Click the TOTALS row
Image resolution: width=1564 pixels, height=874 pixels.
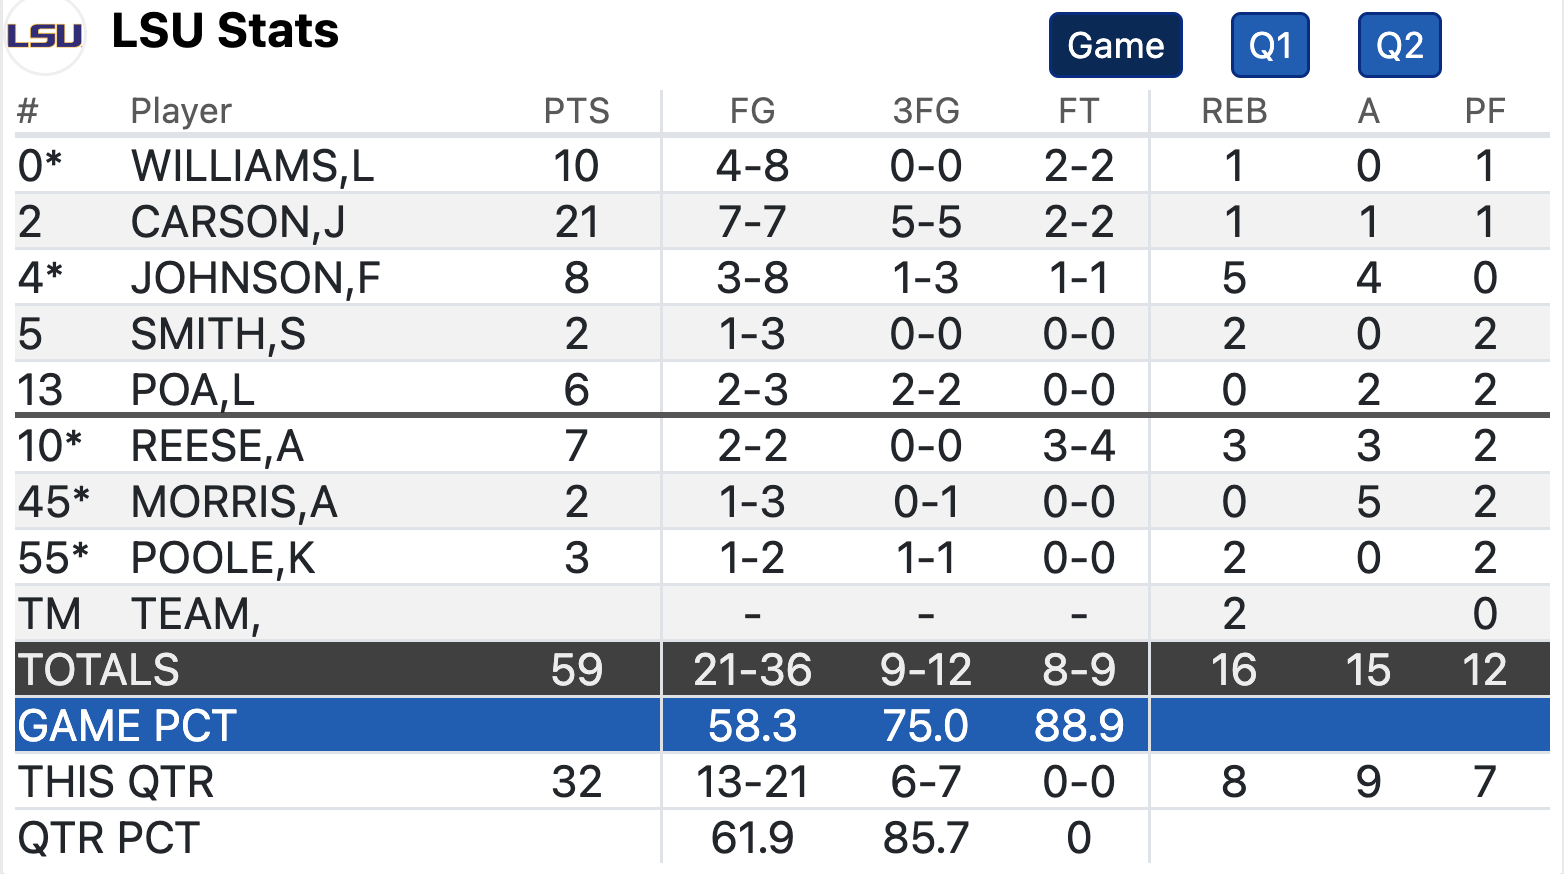99,669
